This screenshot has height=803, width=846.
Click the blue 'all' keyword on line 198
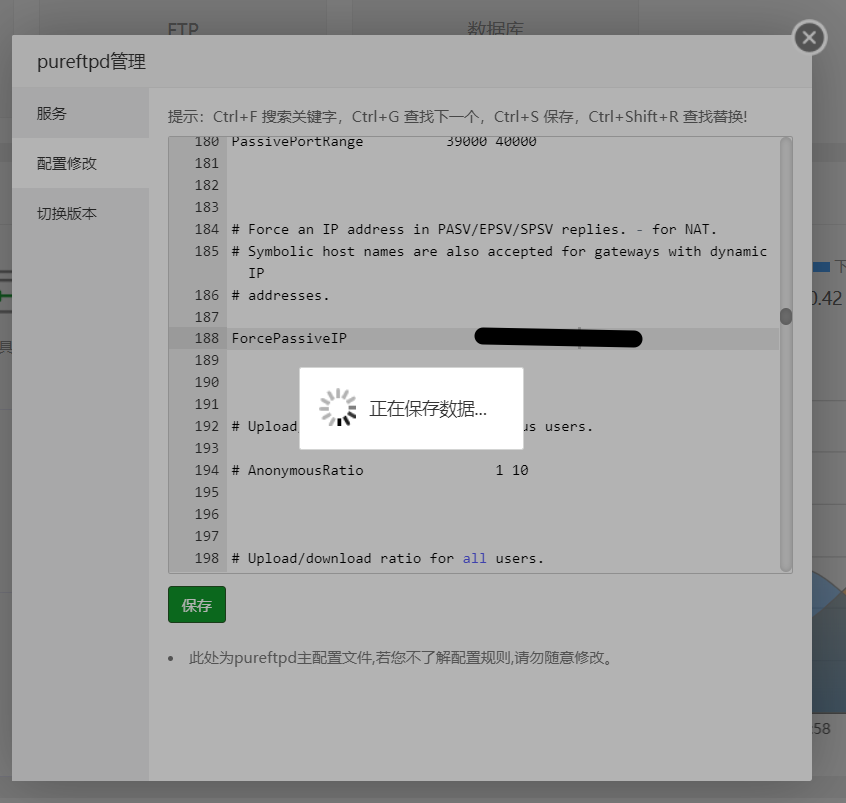pos(474,559)
